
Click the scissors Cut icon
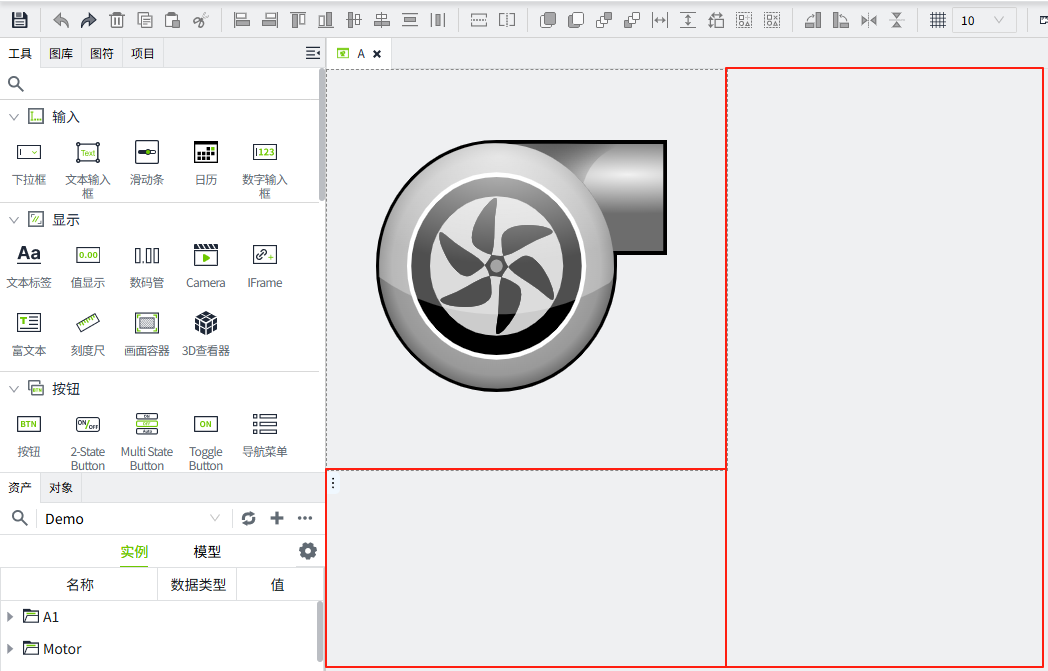coord(200,20)
